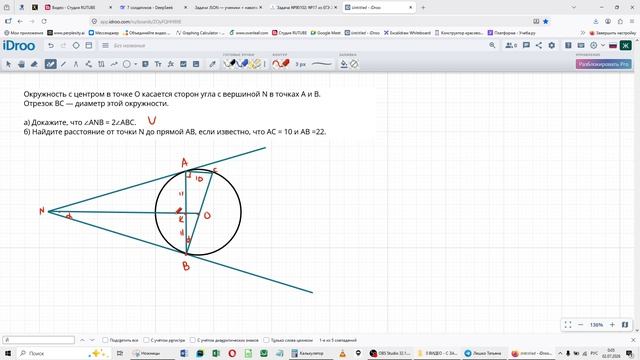The width and height of the screenshot is (640, 360).
Task: Undo the last action
Action: (x=51, y=45)
